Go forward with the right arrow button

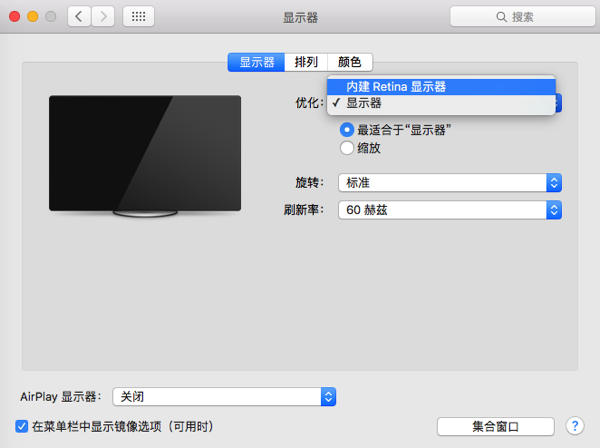click(x=103, y=16)
